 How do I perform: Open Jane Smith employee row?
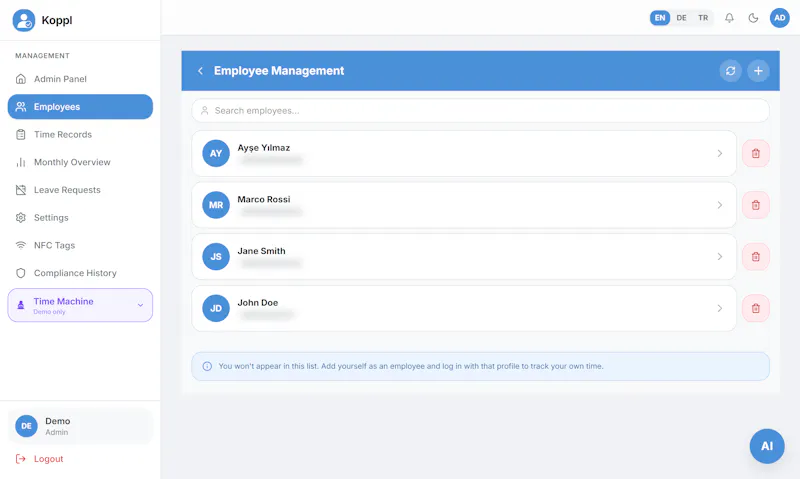464,257
